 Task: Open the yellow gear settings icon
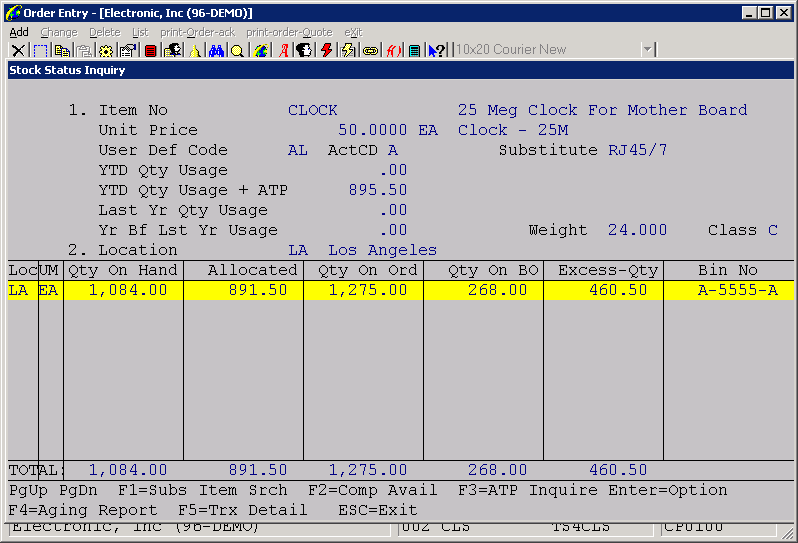coord(106,50)
